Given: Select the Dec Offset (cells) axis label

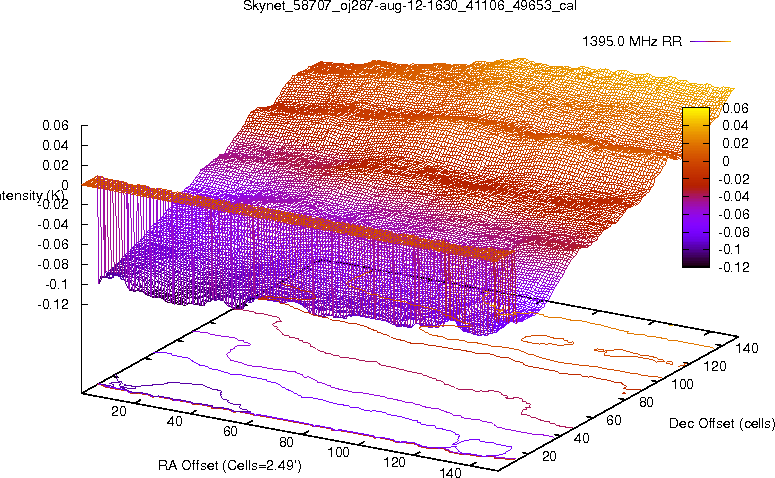Looking at the screenshot, I should 722,424.
